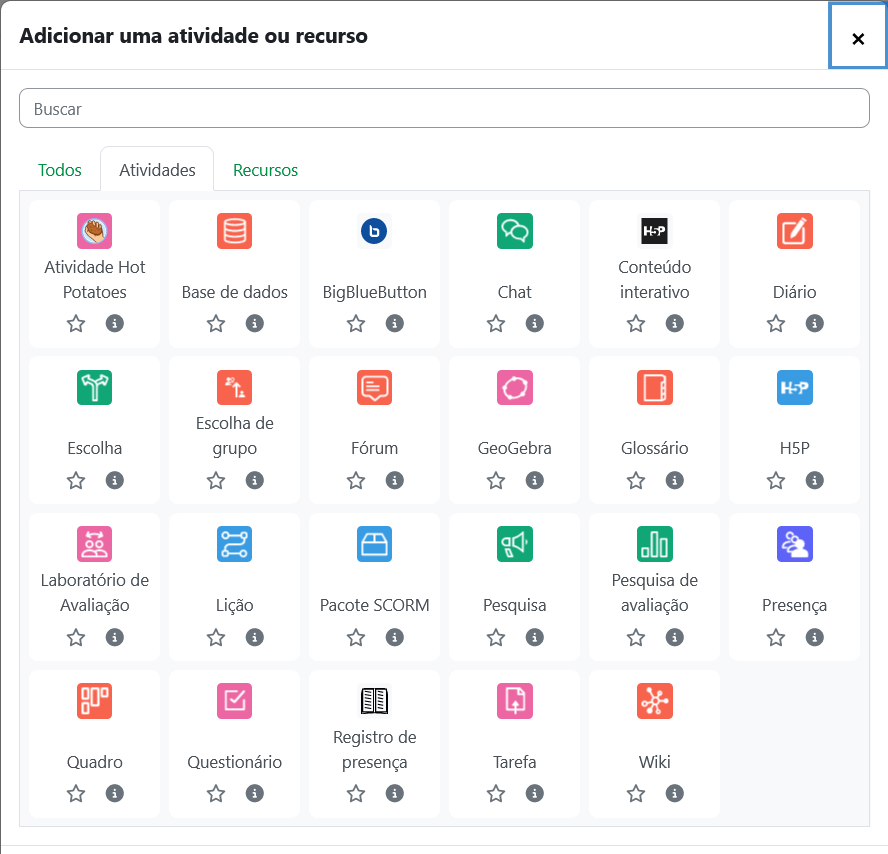888x854 pixels.
Task: Open the BigBlueButton activity icon
Action: (374, 231)
